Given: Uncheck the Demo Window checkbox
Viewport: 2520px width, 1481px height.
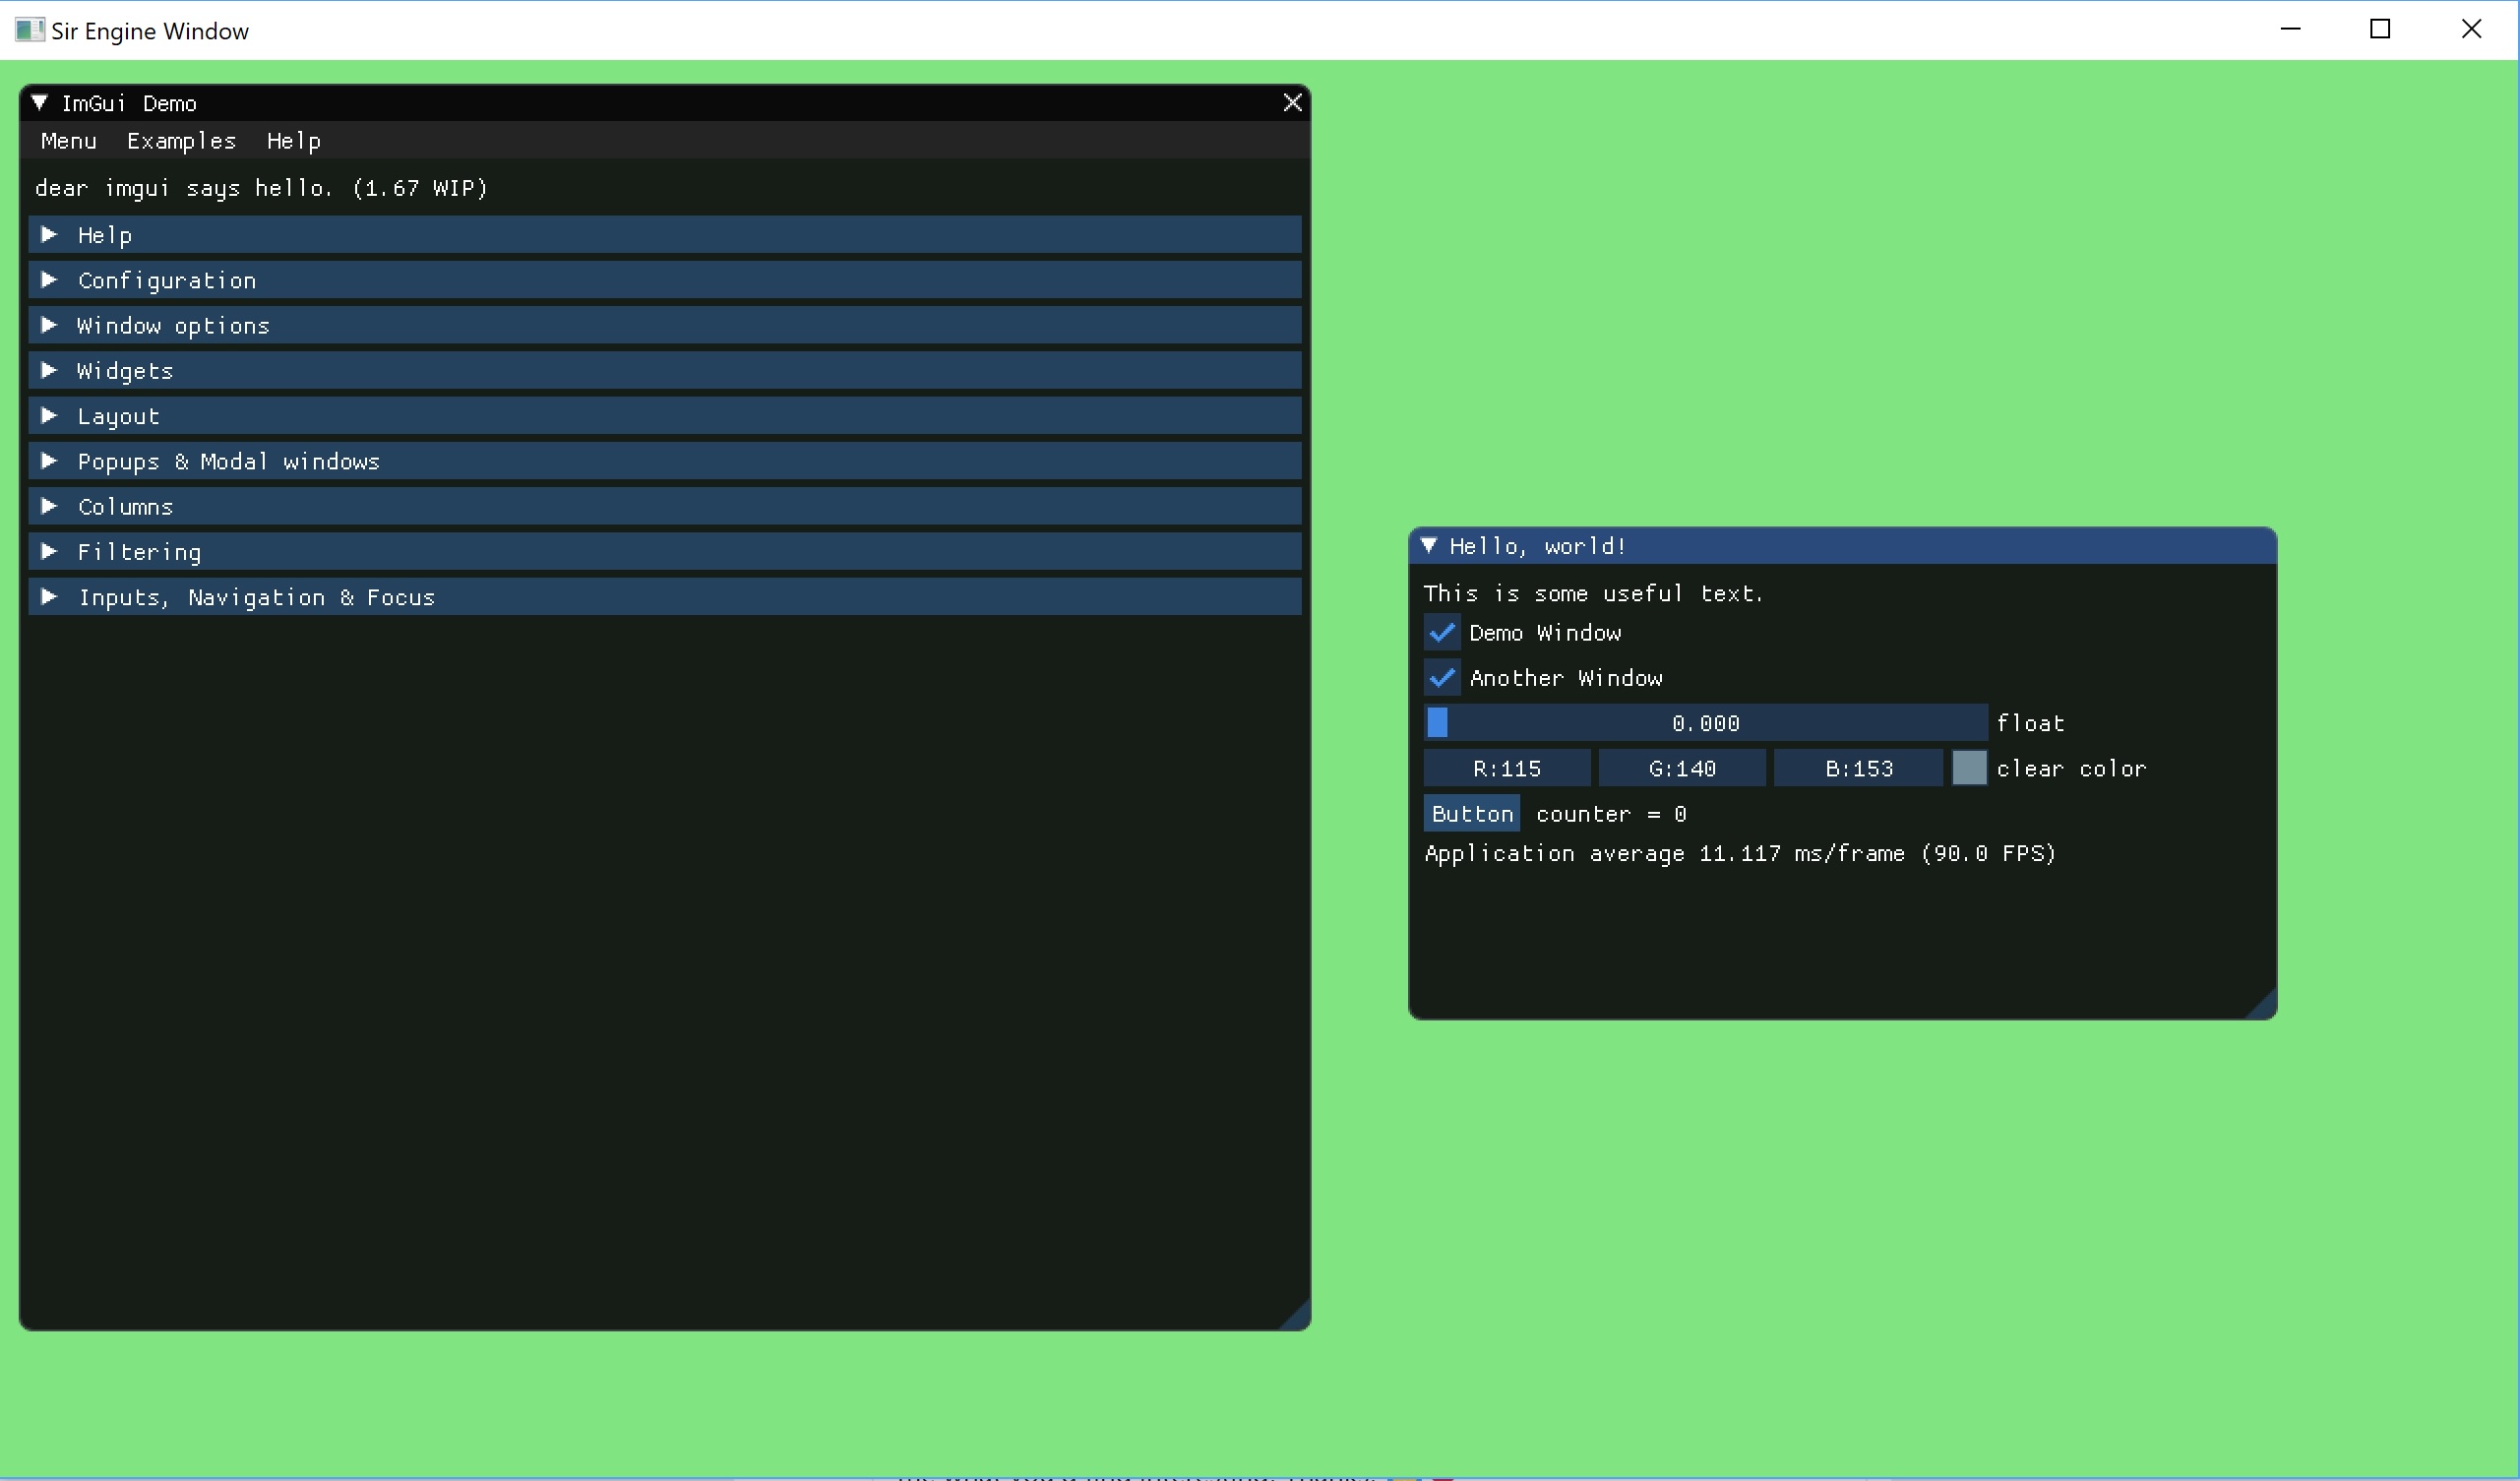Looking at the screenshot, I should [x=1442, y=633].
